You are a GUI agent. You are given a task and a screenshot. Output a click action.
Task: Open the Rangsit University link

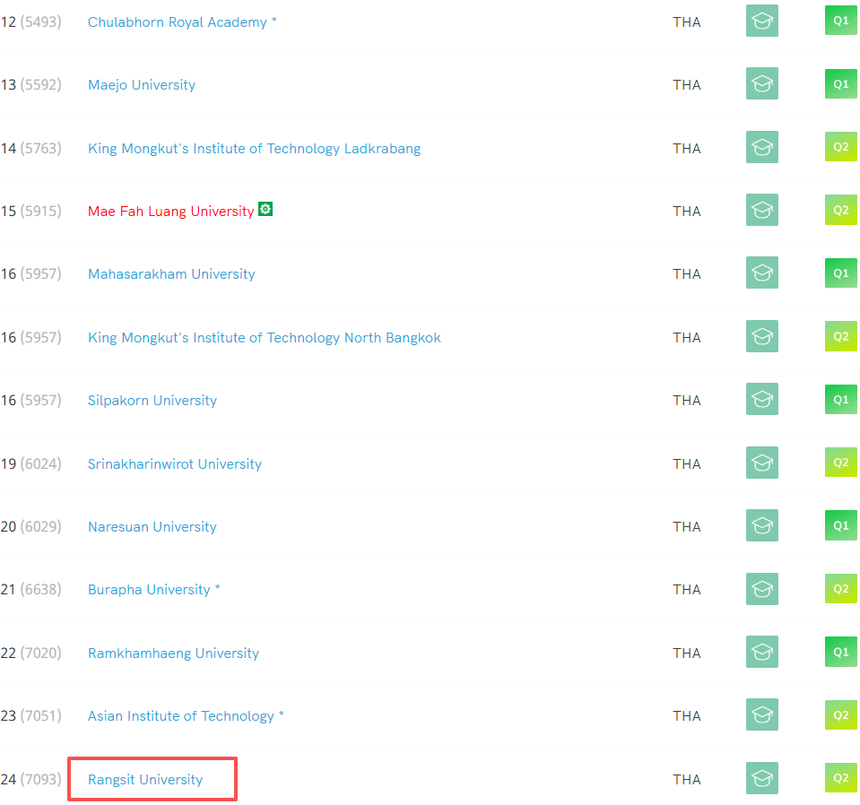(145, 779)
